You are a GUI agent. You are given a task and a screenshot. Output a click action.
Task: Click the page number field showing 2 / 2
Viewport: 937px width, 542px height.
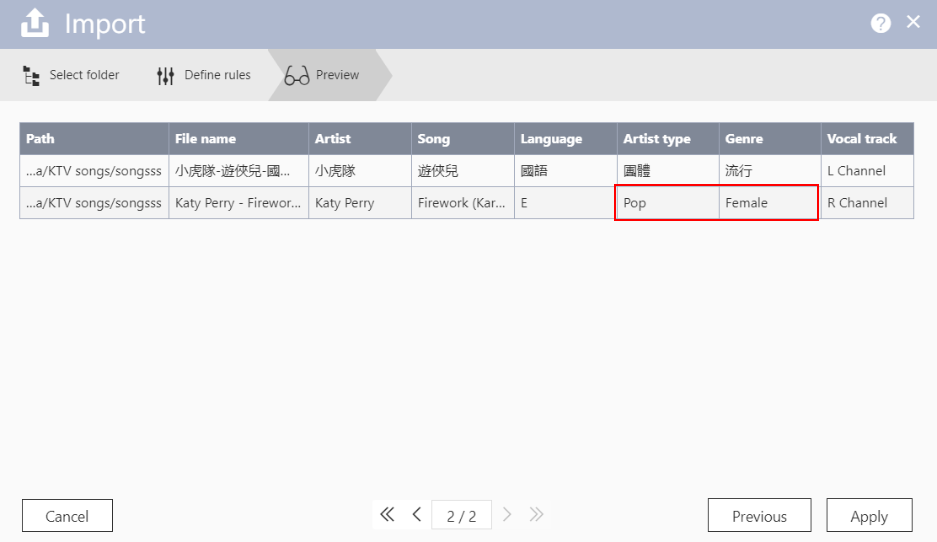(461, 516)
